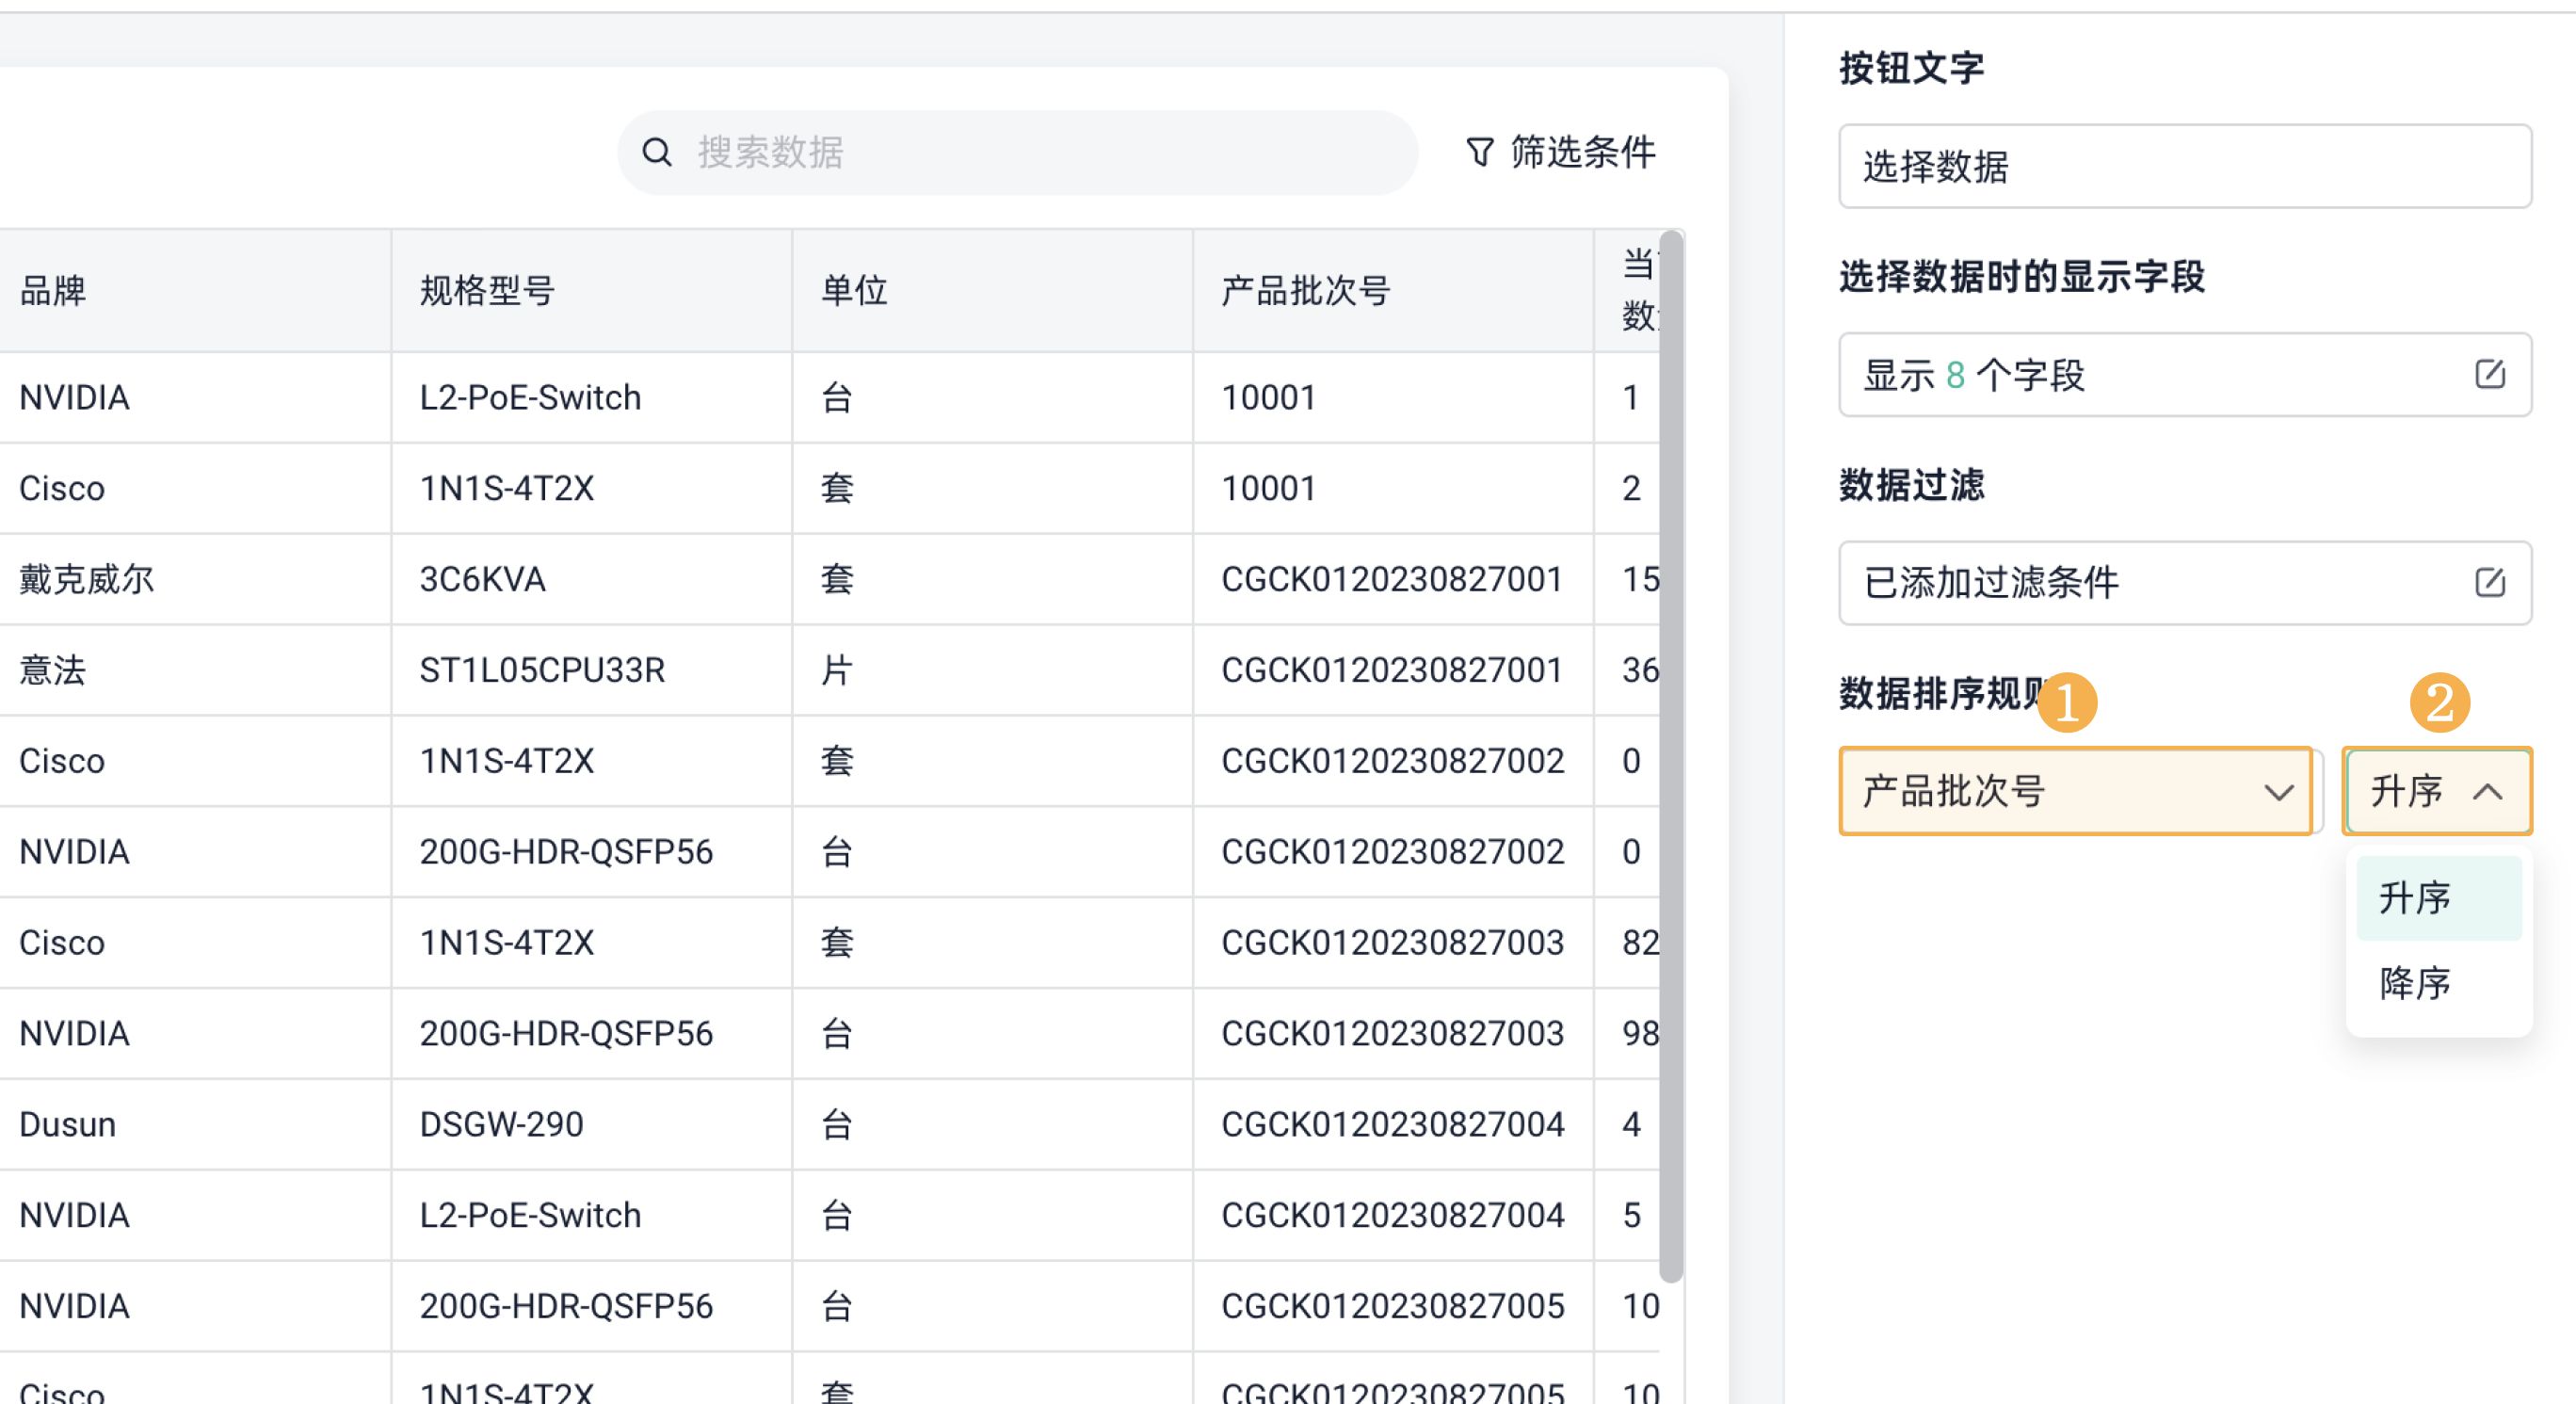Click the filter funnel icon

coord(1479,153)
